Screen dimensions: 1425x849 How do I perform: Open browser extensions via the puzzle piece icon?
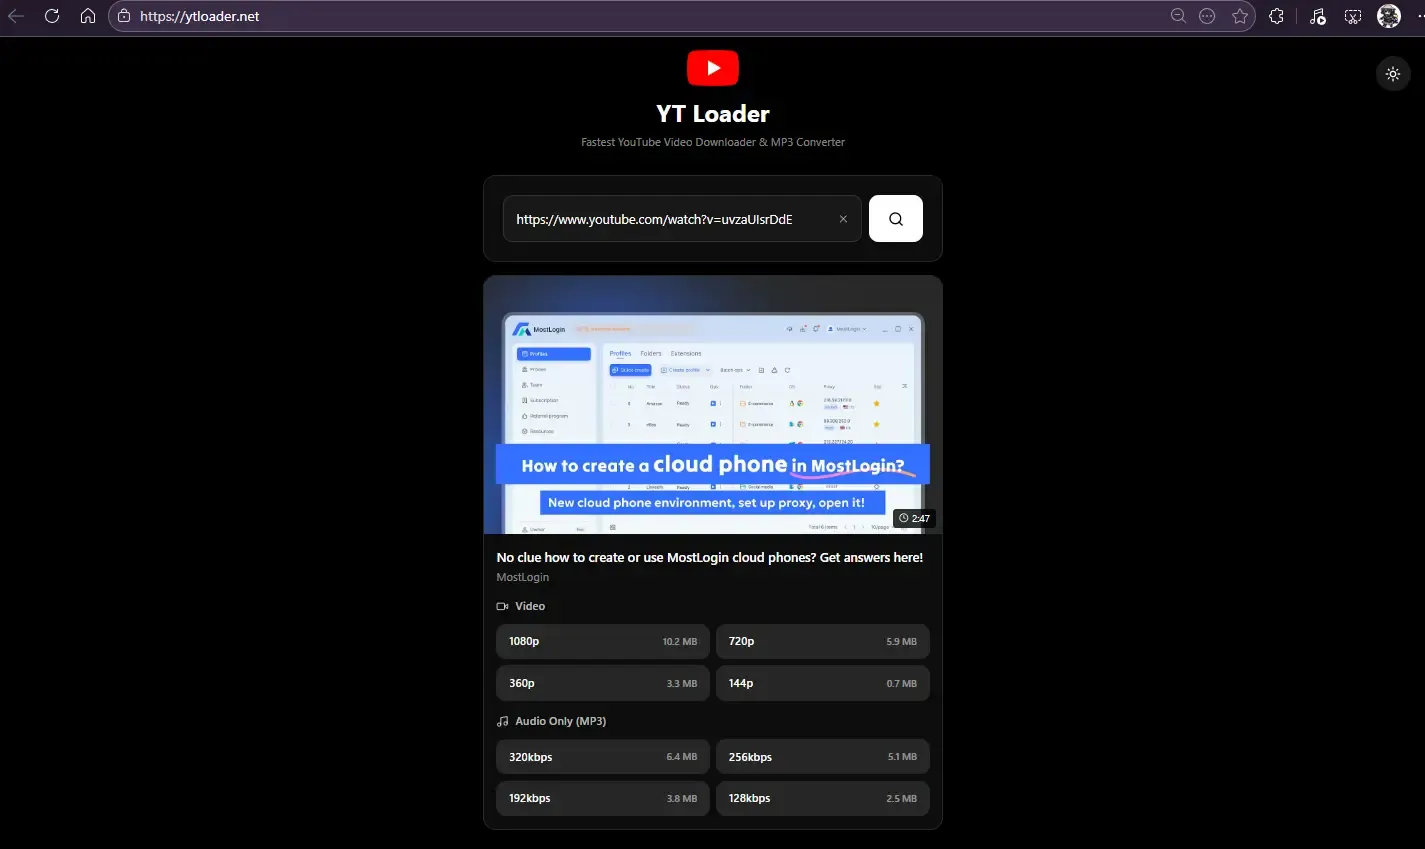tap(1276, 16)
